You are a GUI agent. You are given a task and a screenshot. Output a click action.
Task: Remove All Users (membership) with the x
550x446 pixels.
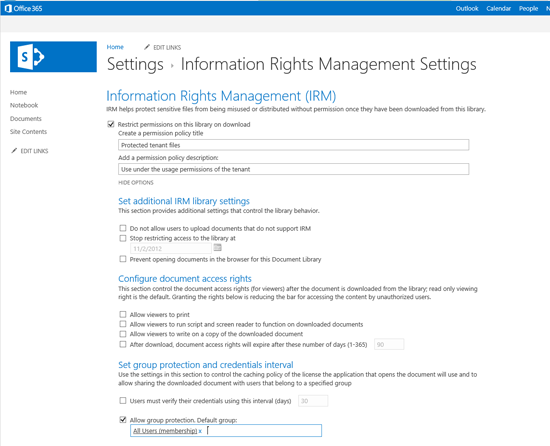[200, 431]
